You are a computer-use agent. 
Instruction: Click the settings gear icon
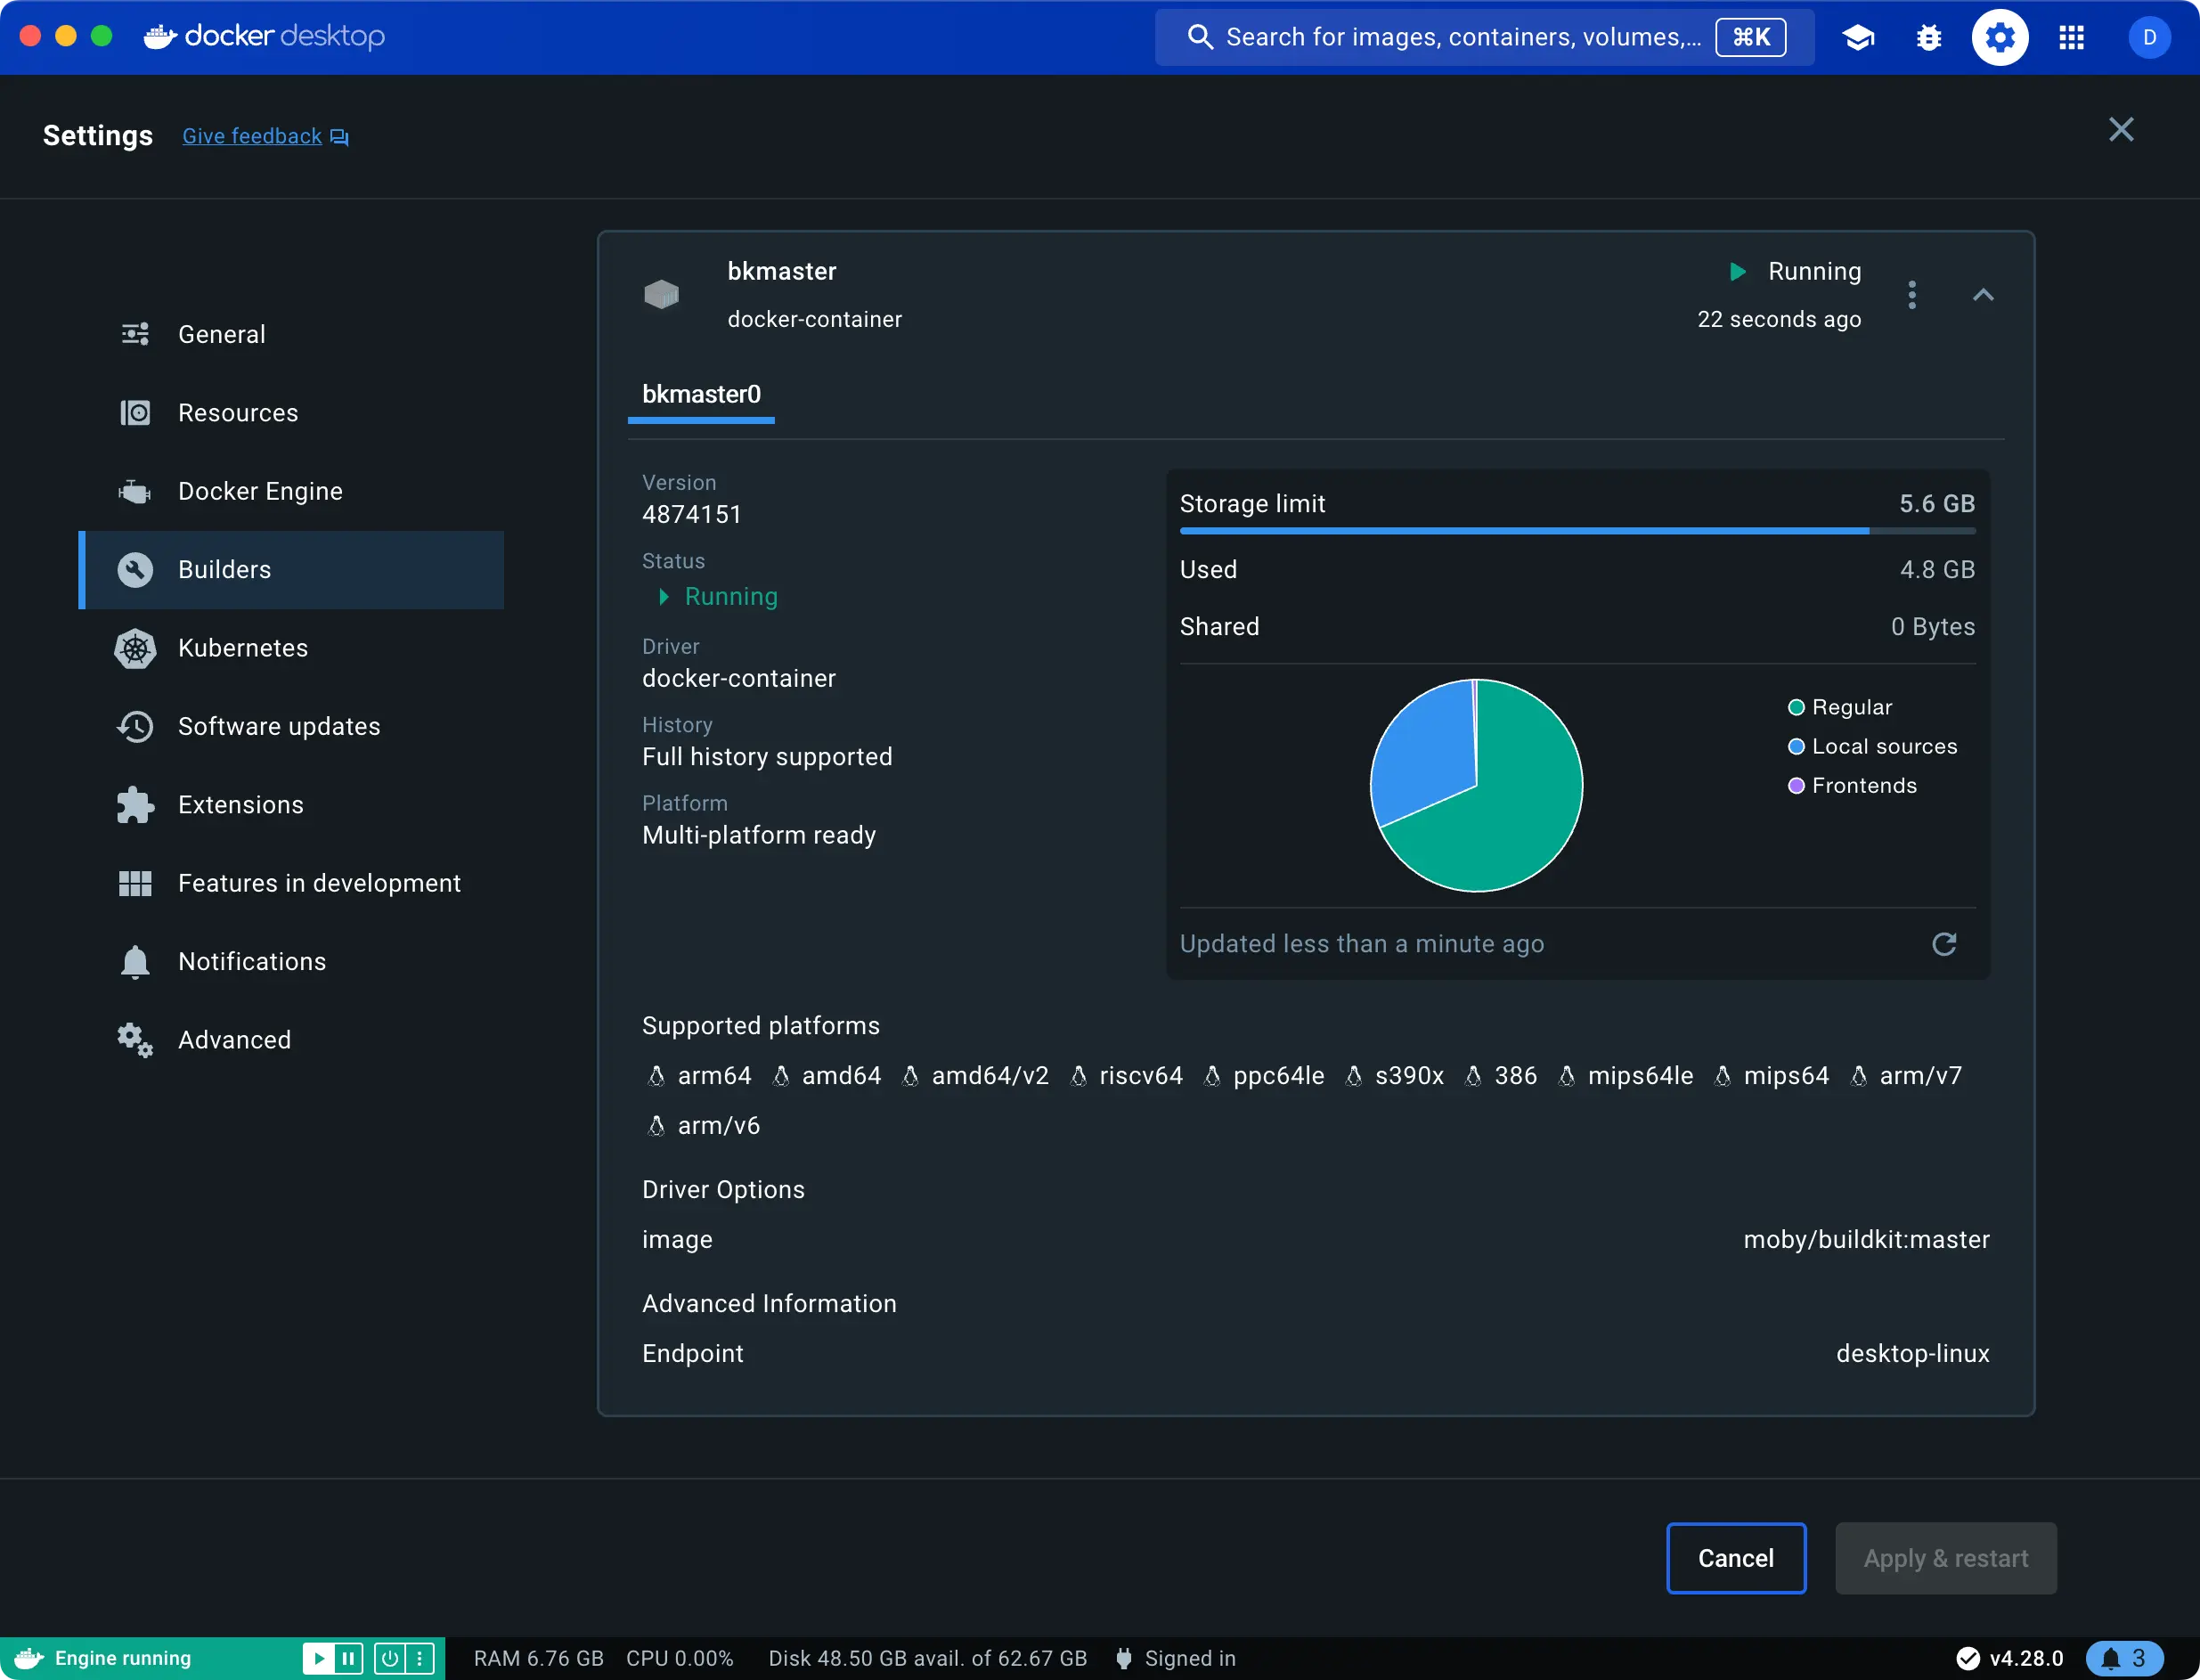2000,38
